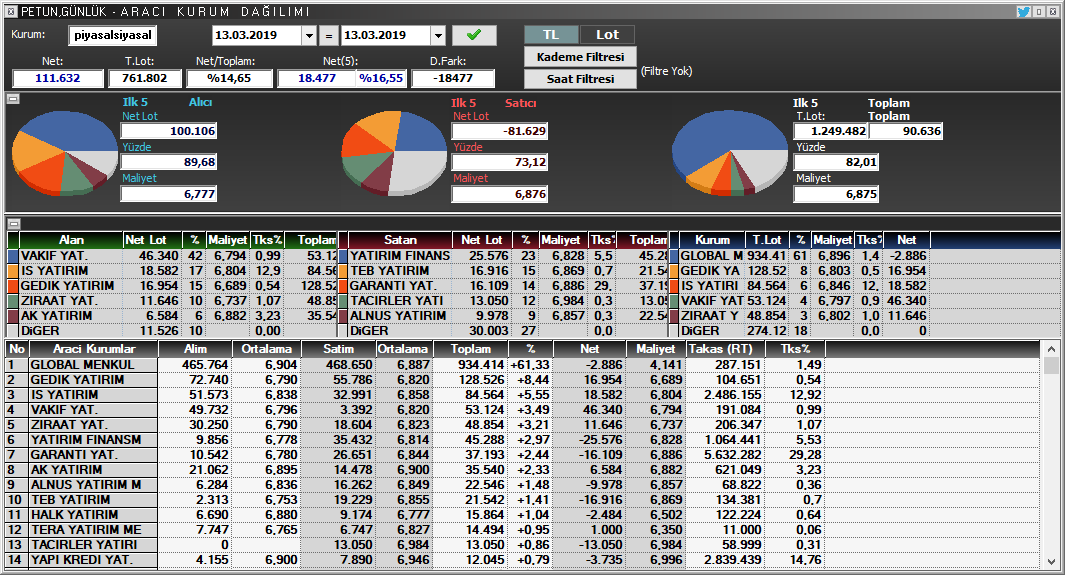
Task: Select TACIRLER YATIRI row in main table
Action: (x=523, y=544)
